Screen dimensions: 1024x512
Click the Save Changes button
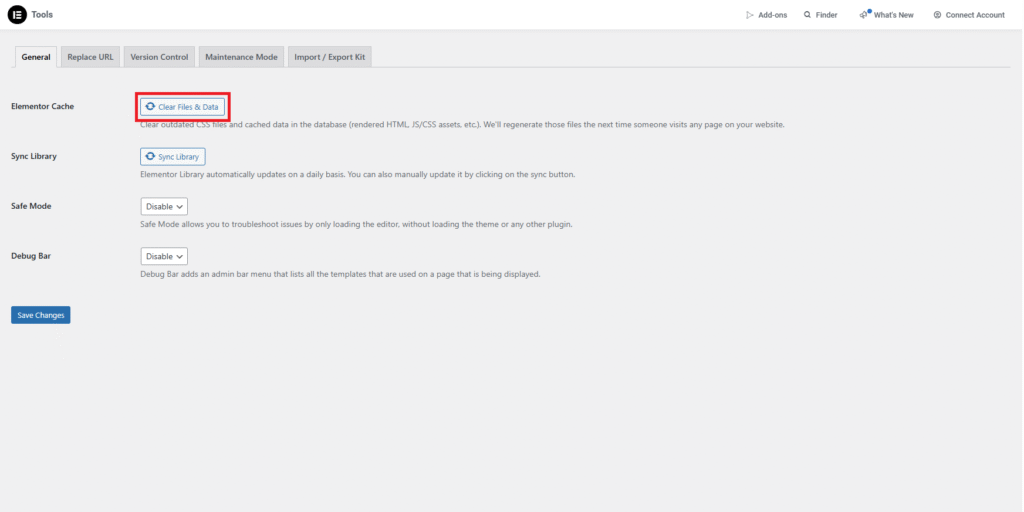pyautogui.click(x=40, y=315)
